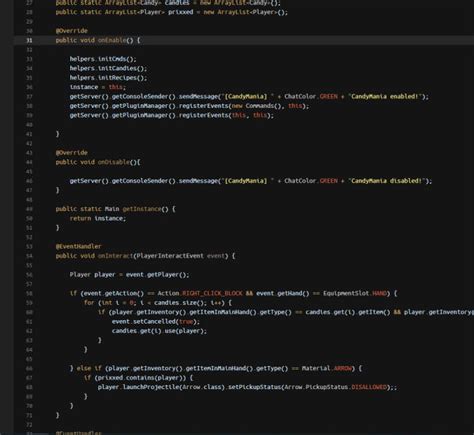Click the prixxed.contains(player) condition
Image resolution: width=474 pixels, height=435 pixels.
tap(142, 378)
